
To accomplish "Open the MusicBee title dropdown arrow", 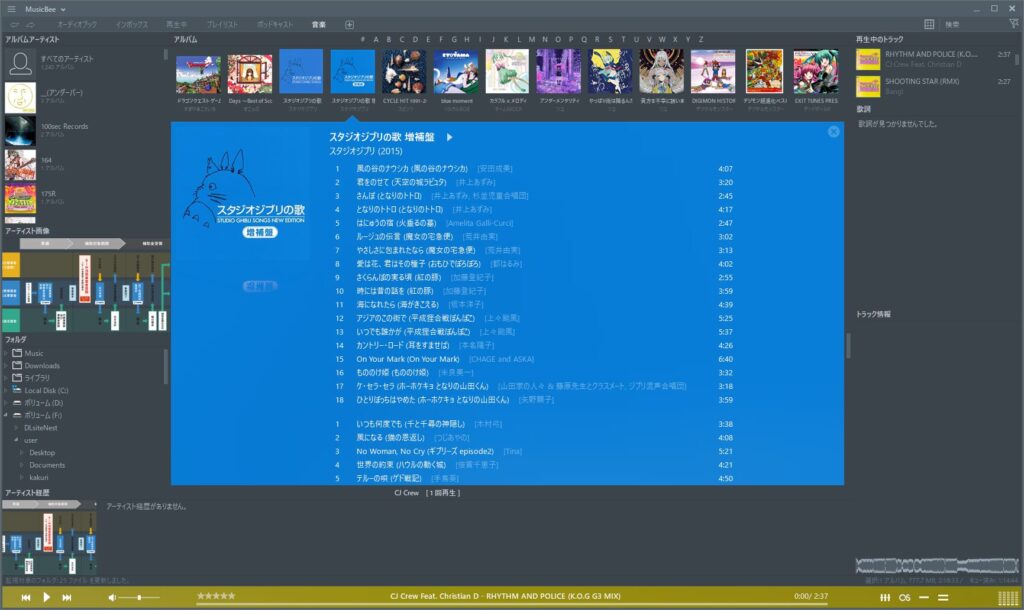I will 63,10.
